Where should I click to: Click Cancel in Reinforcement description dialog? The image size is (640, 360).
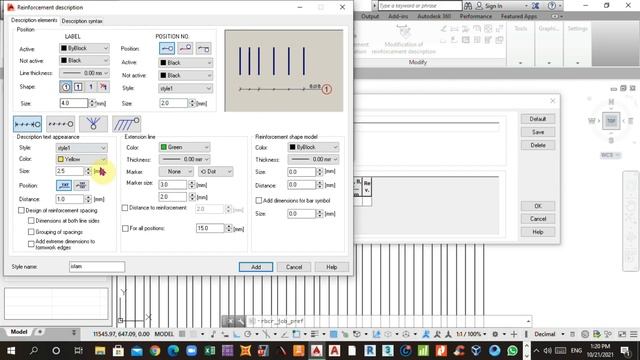point(294,267)
